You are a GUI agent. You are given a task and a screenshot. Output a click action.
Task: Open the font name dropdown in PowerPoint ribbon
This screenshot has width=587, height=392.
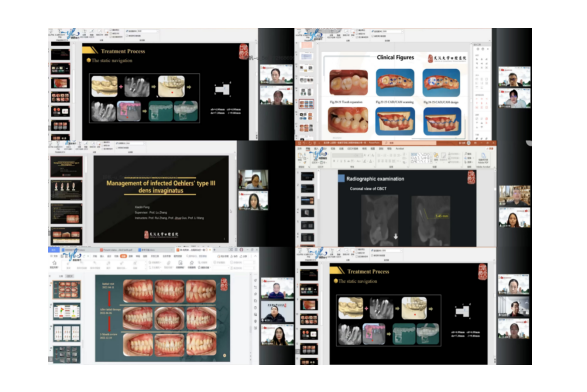(x=347, y=155)
